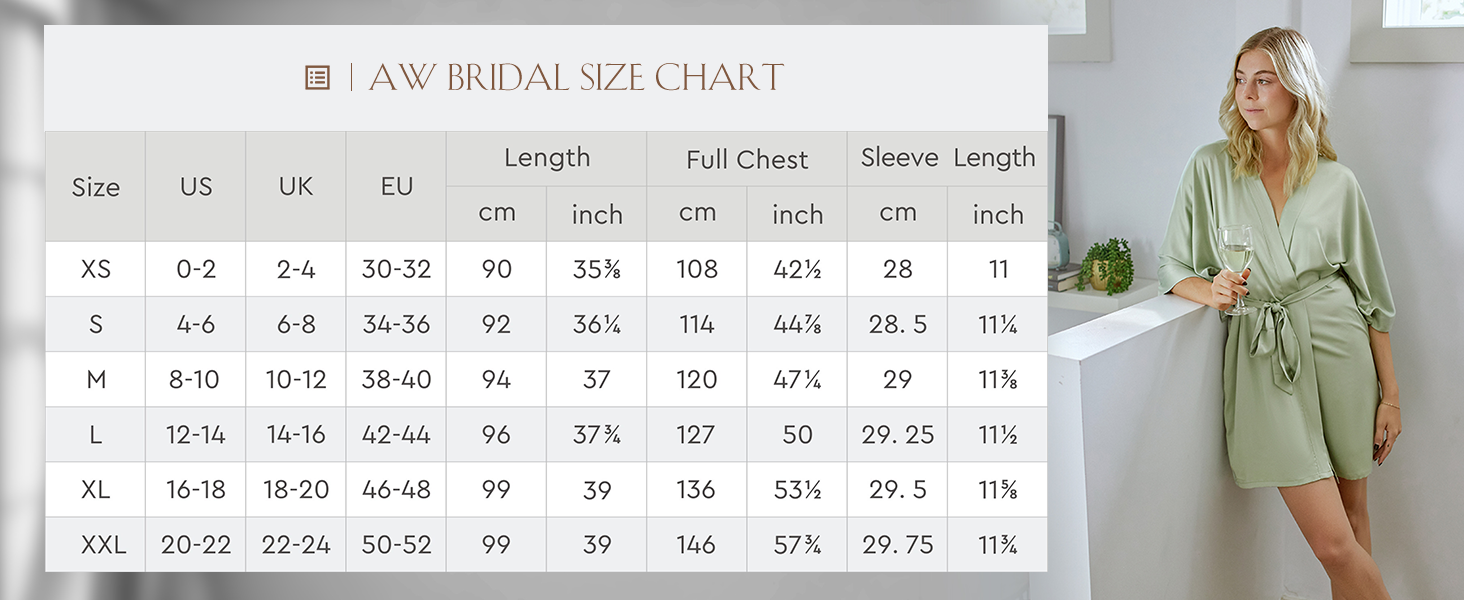
Task: Select the US column header
Action: click(196, 186)
